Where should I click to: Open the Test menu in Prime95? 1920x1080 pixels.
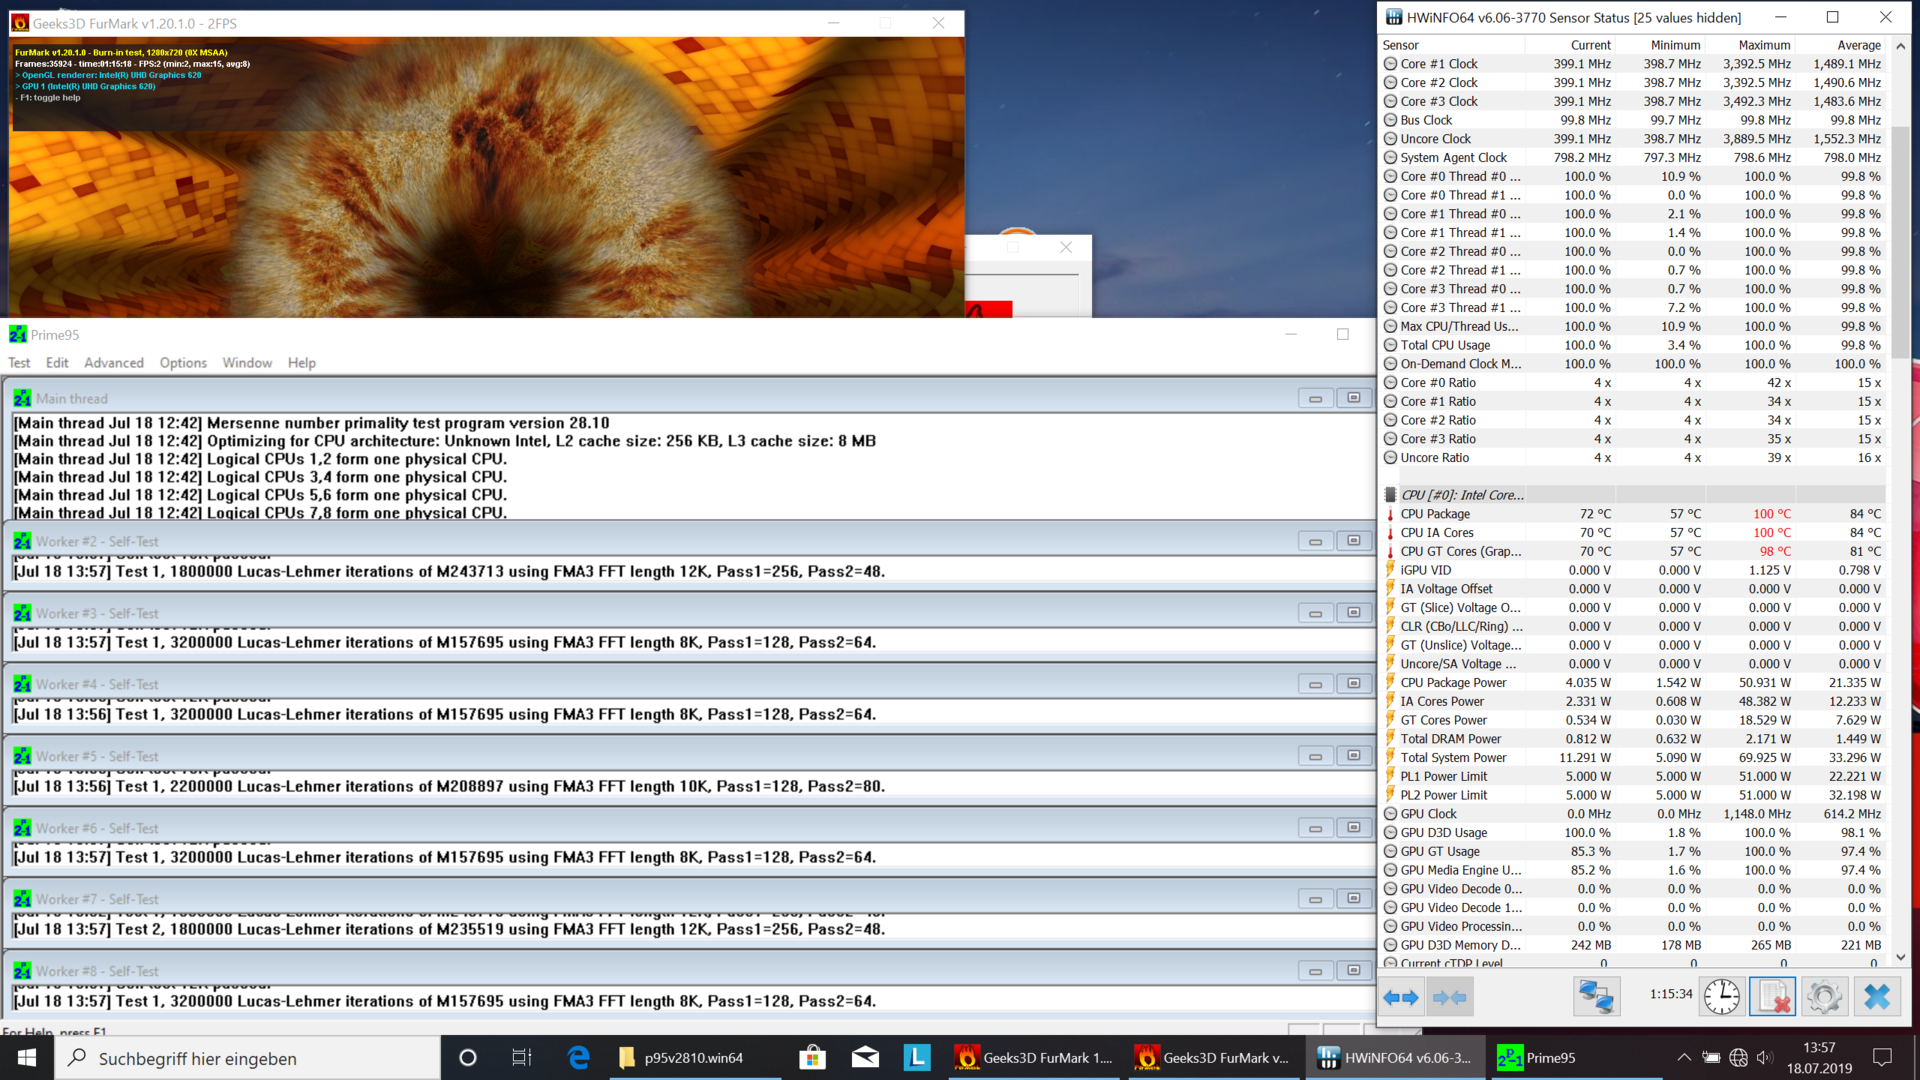(x=19, y=363)
